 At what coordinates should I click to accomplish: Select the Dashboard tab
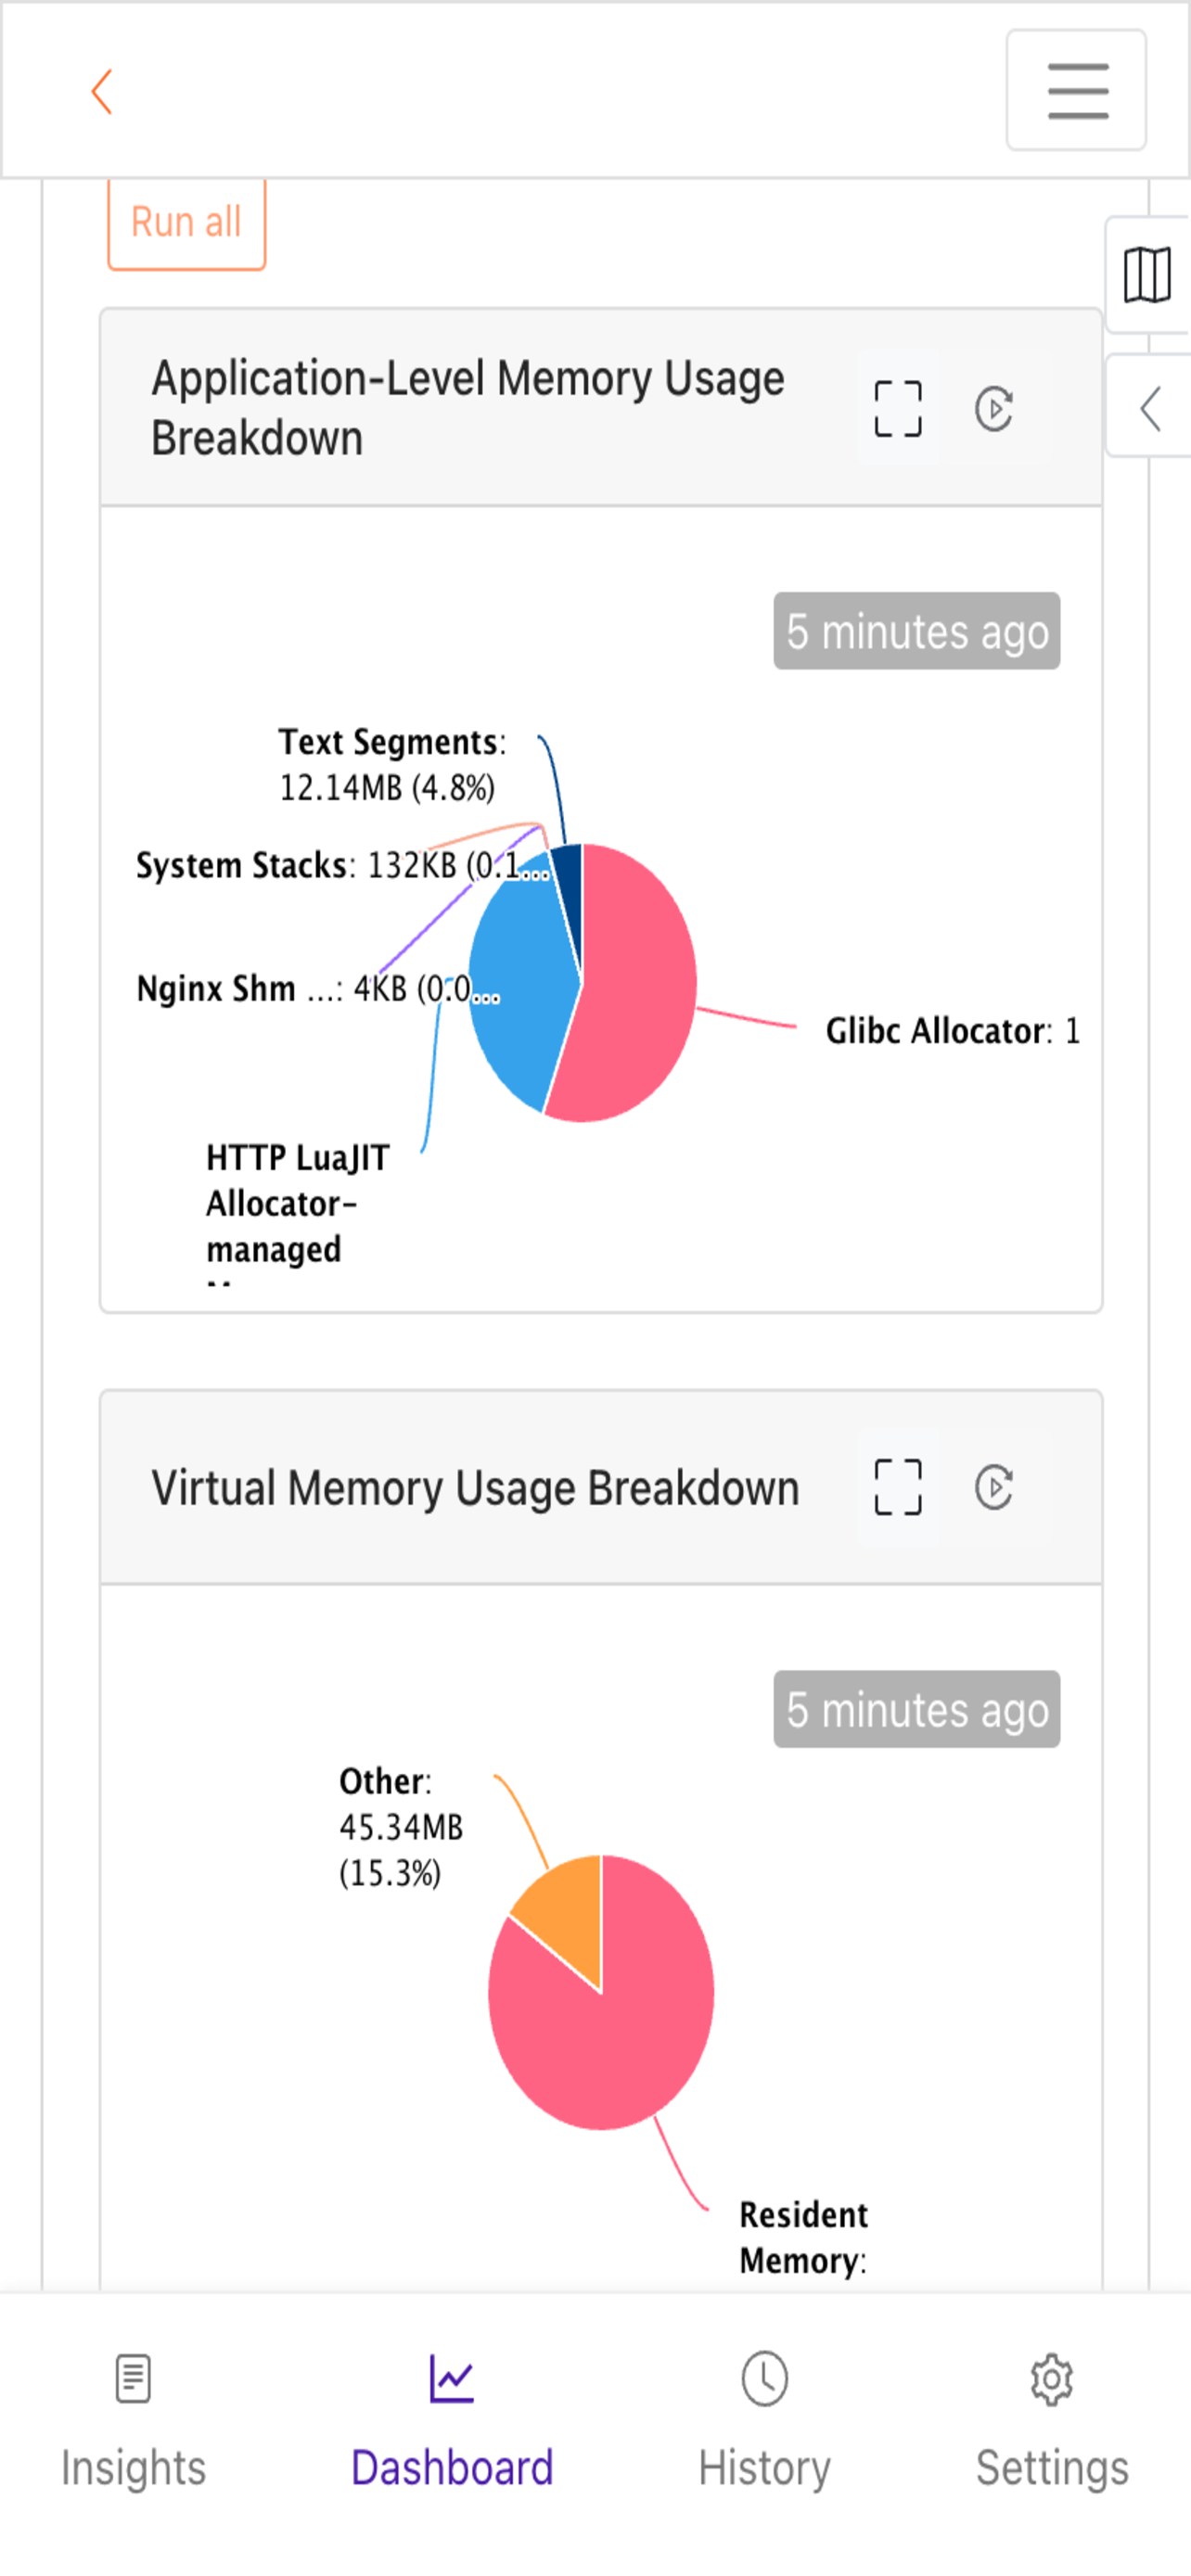[x=452, y=2420]
